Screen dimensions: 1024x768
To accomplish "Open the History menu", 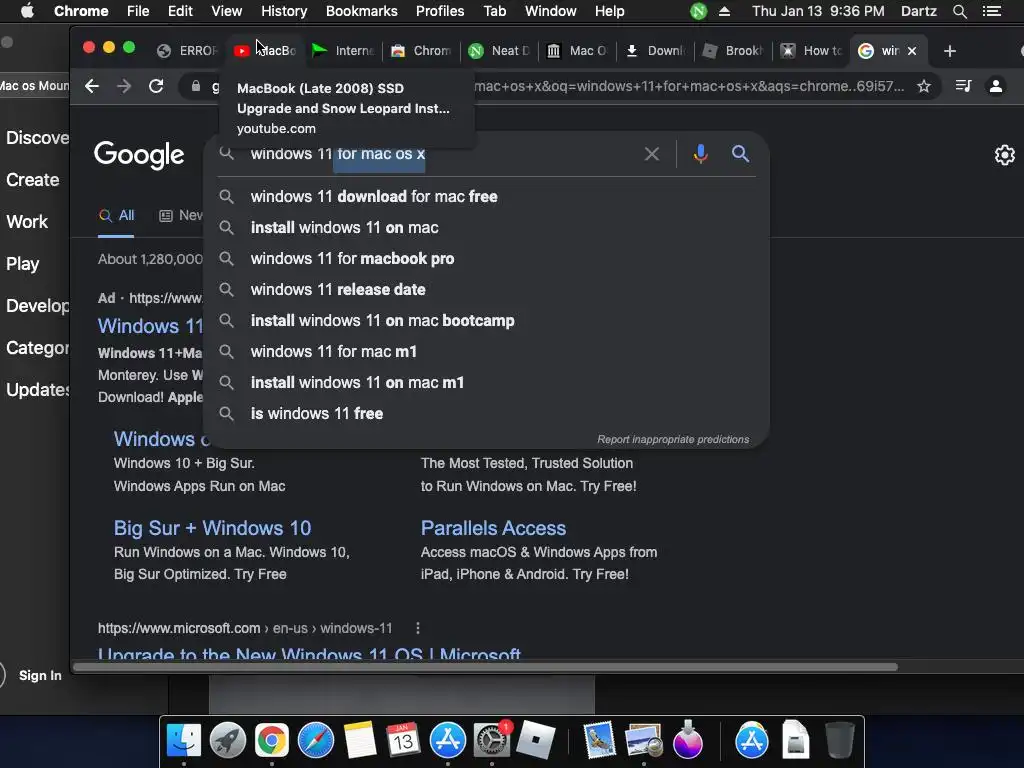I will click(x=284, y=11).
